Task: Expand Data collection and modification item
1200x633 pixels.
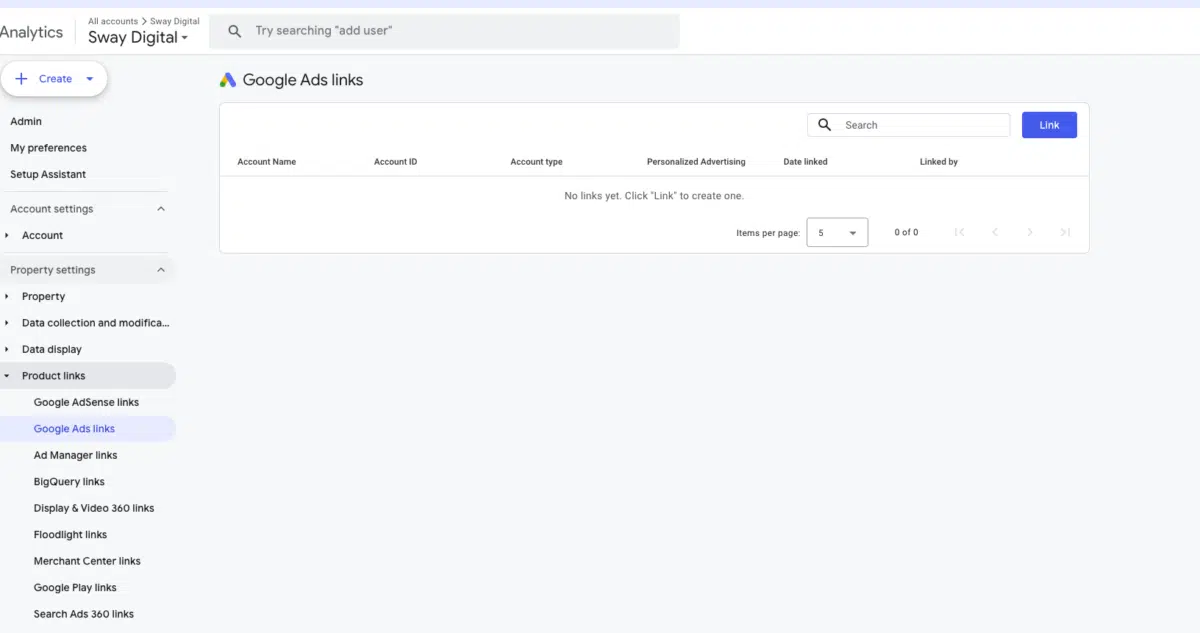Action: coord(8,323)
